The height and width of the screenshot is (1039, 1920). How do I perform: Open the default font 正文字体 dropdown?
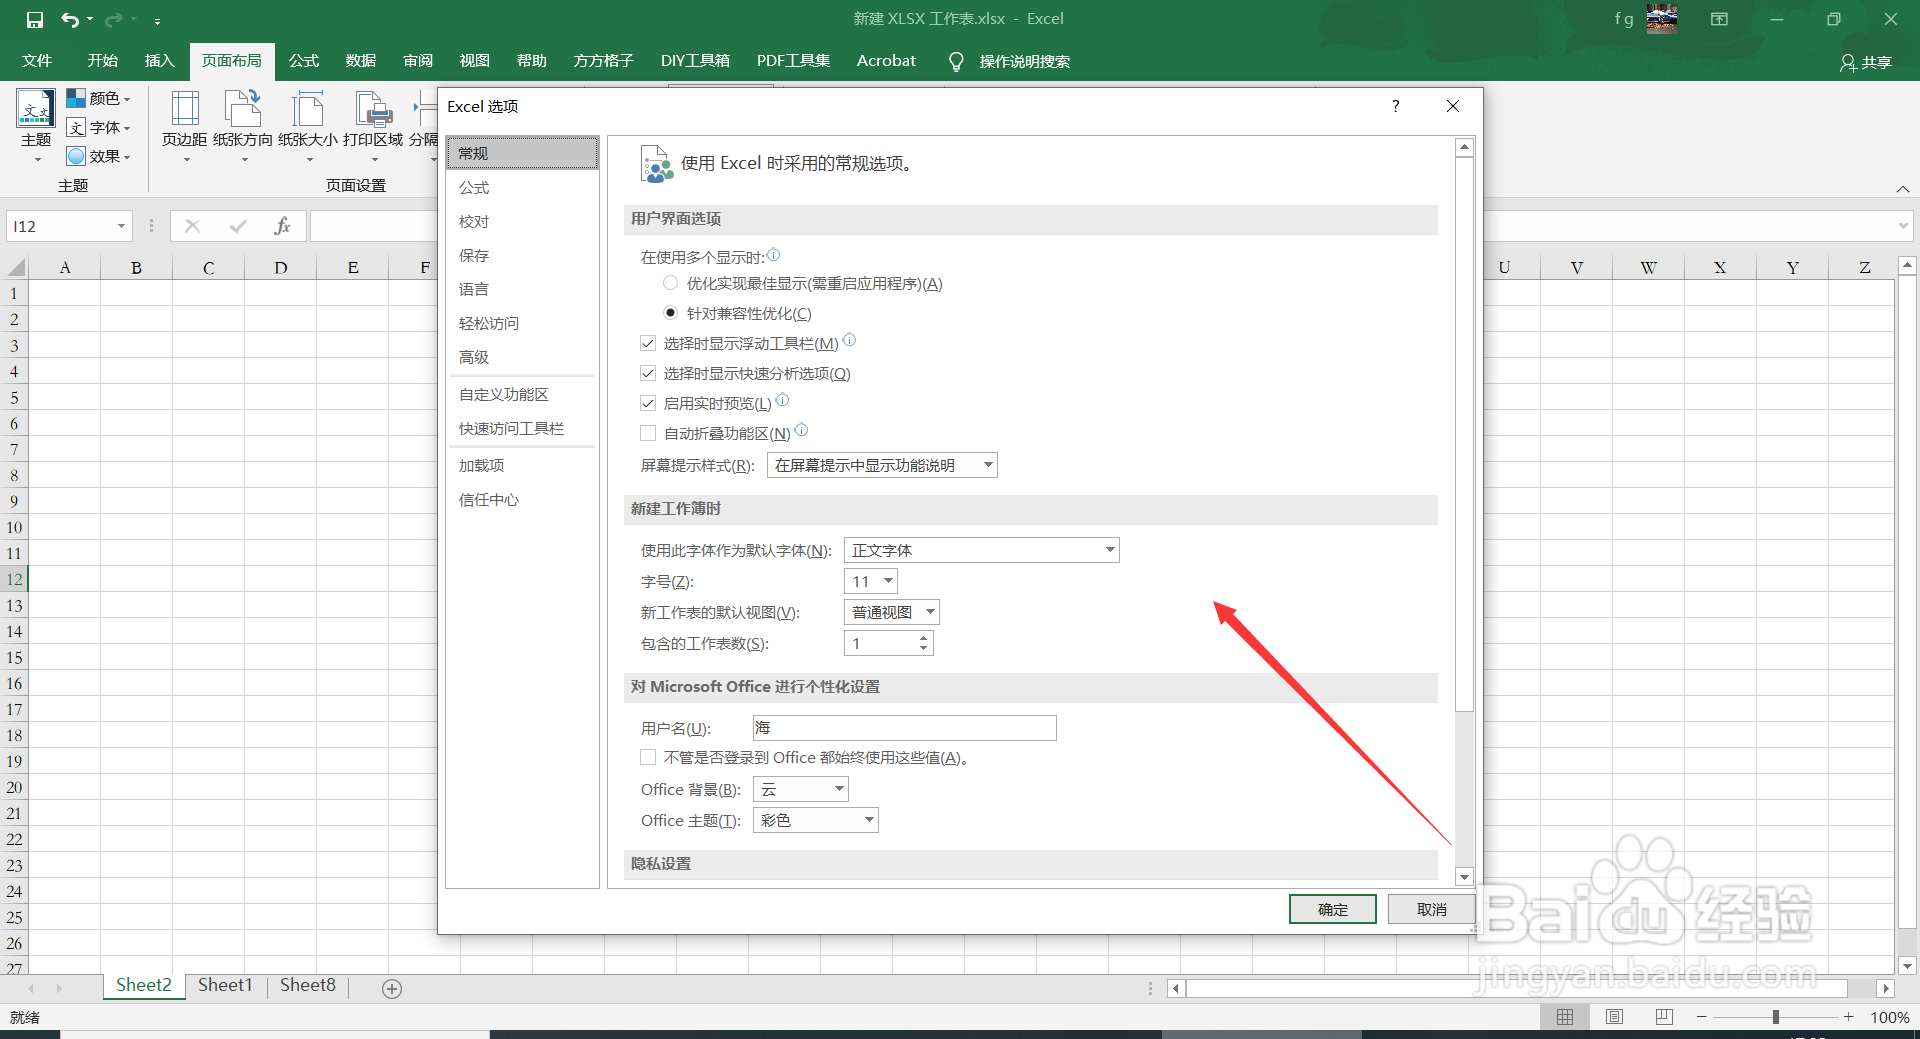982,550
